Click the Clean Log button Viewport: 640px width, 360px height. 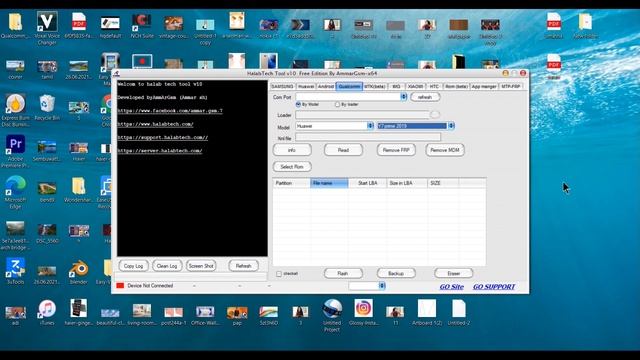(167, 266)
